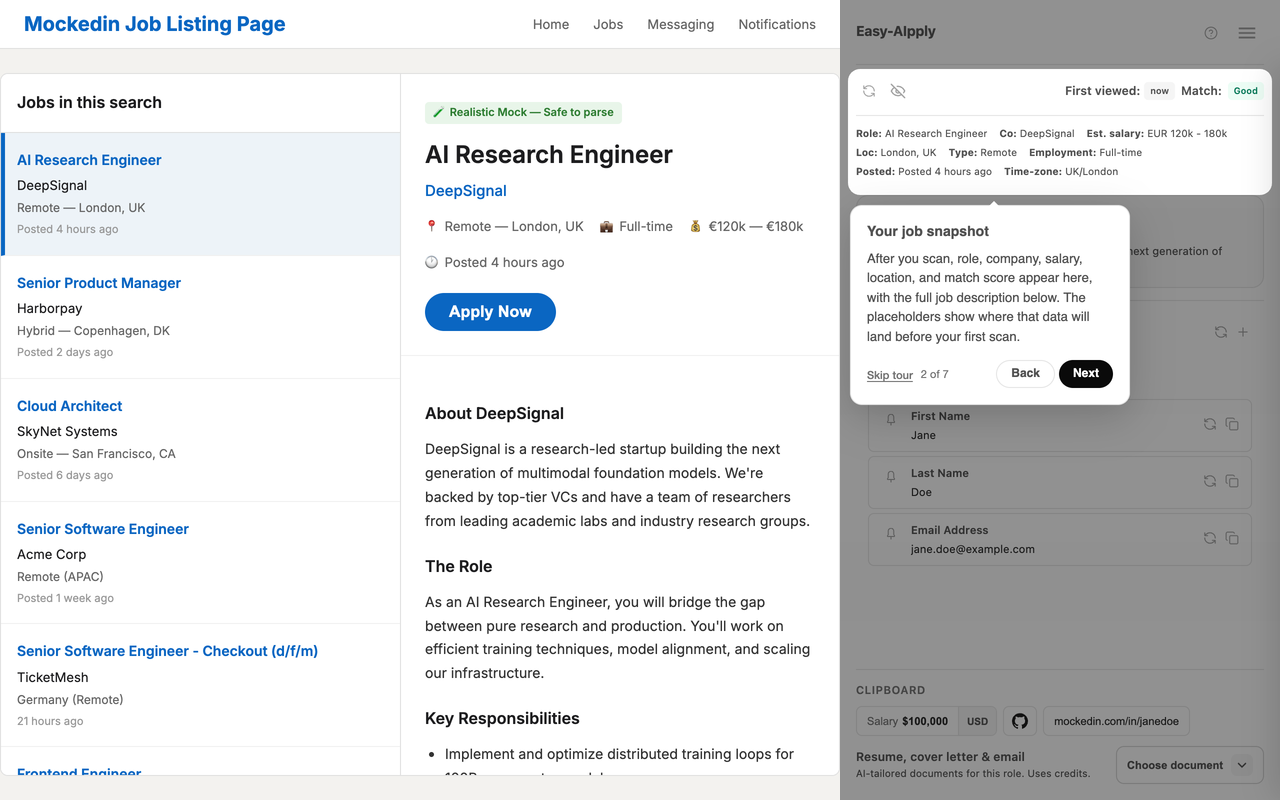This screenshot has height=800, width=1280.
Task: Click the Harborpay company name
Action: (x=50, y=309)
